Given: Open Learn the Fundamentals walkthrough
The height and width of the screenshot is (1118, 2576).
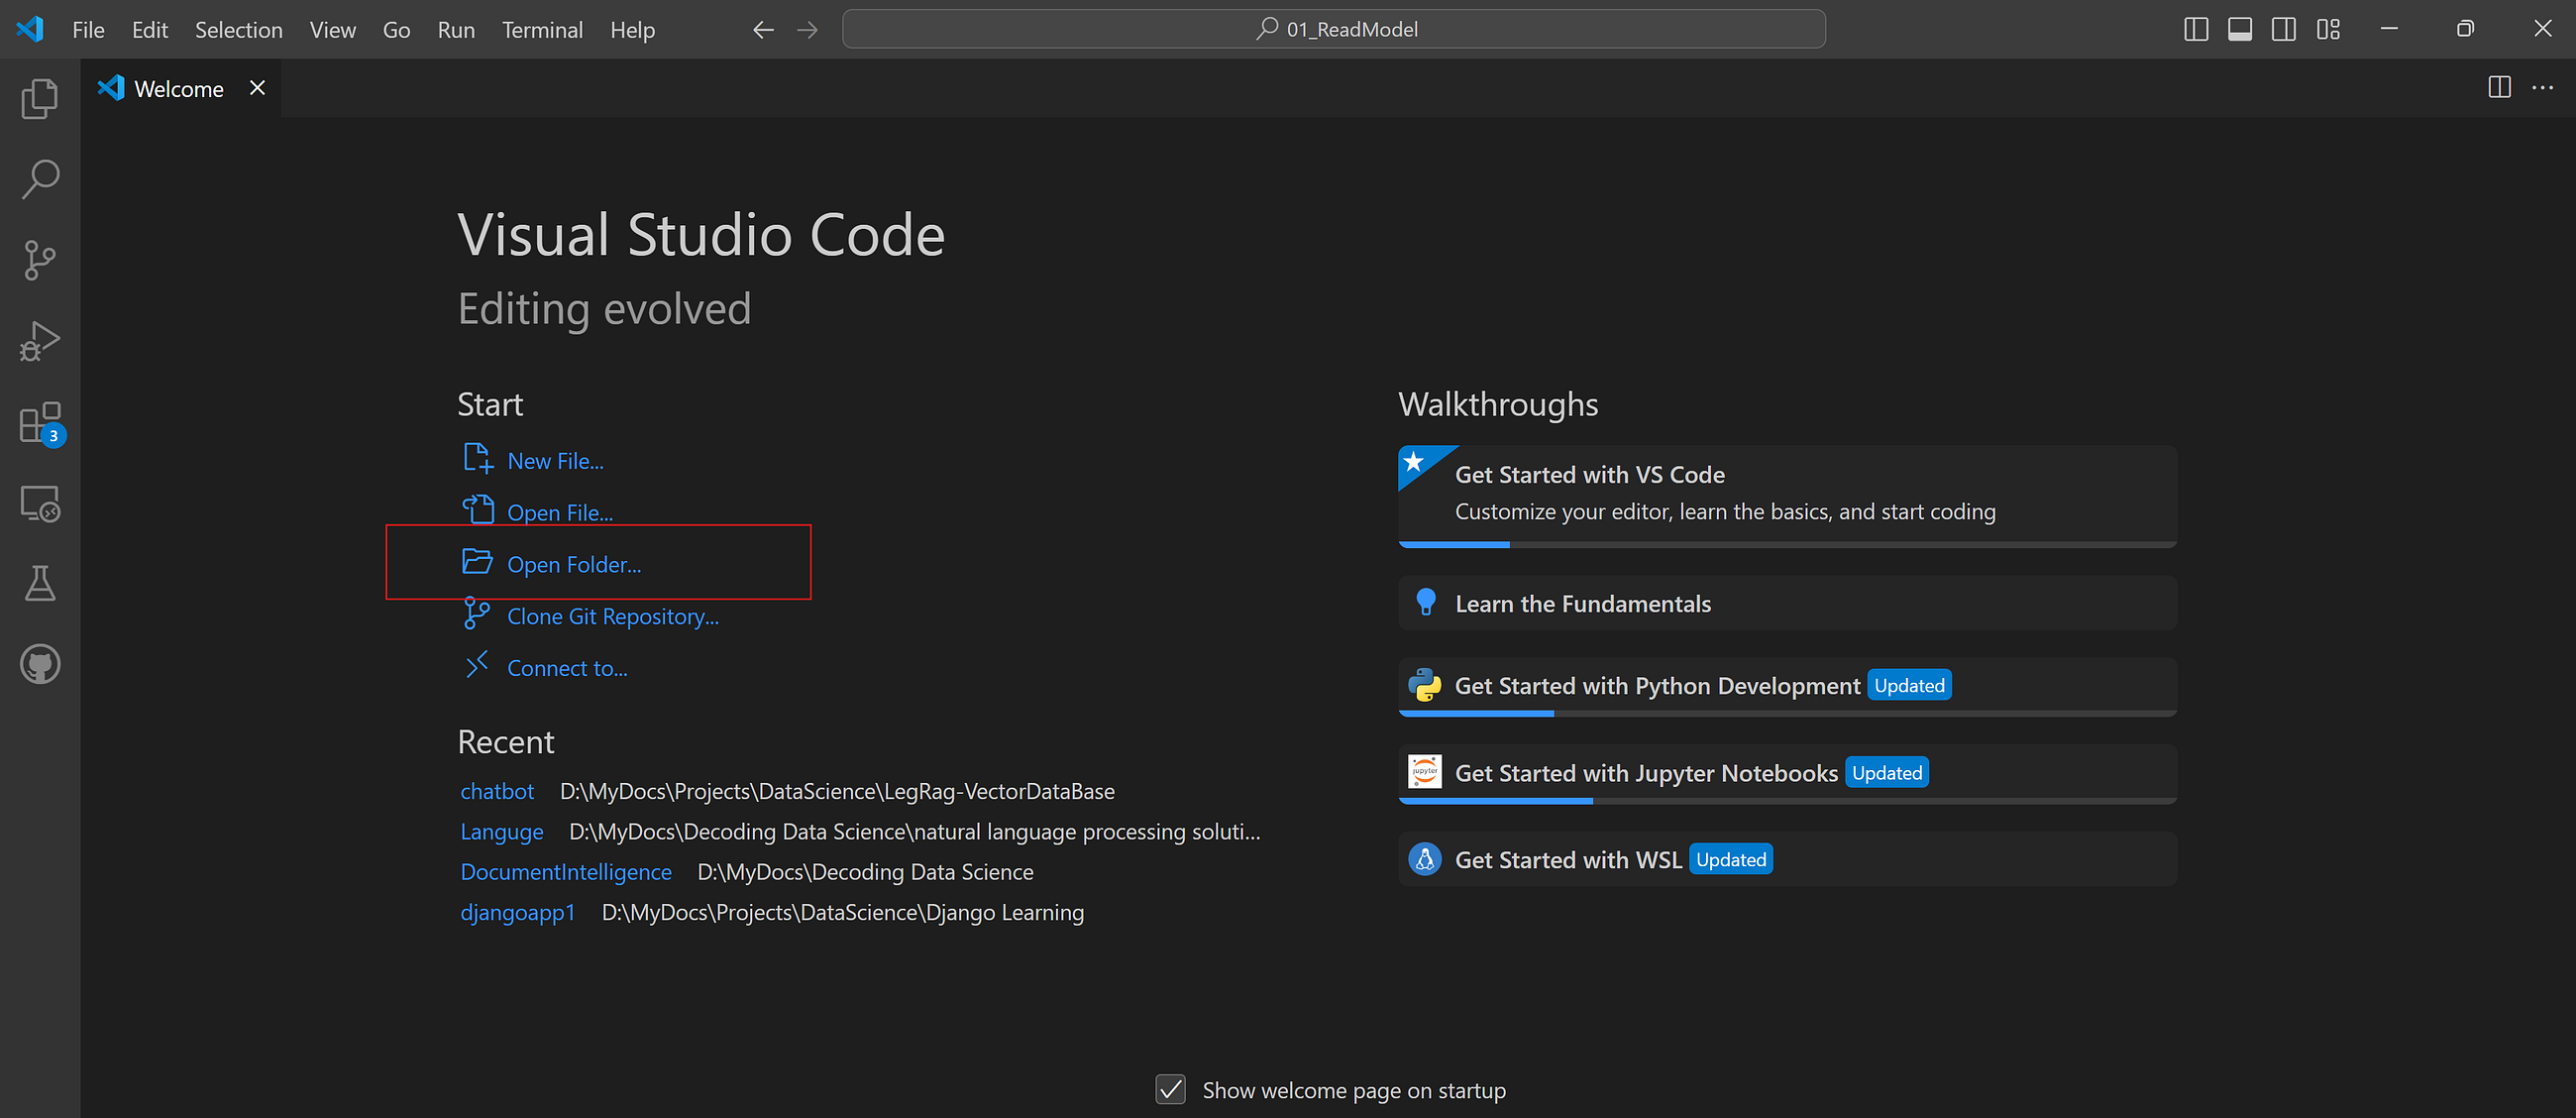Looking at the screenshot, I should 1787,603.
